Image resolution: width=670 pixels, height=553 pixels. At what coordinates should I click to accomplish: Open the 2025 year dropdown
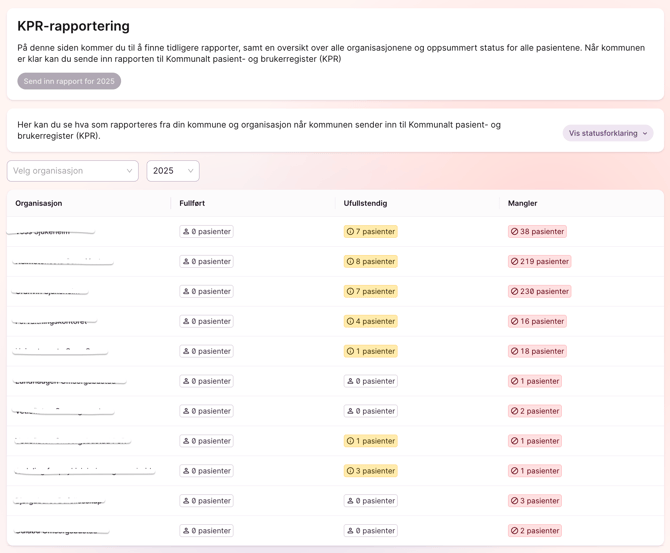[173, 171]
